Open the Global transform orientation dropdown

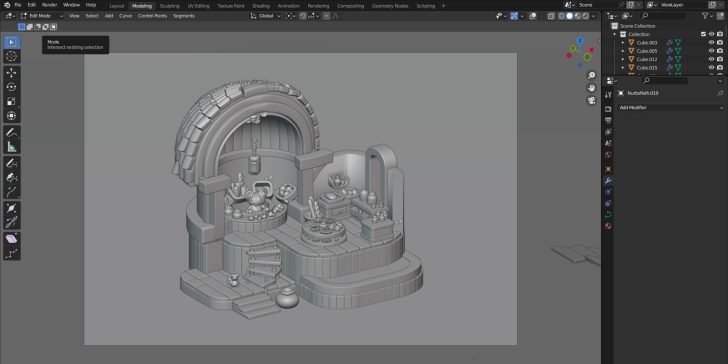point(266,16)
